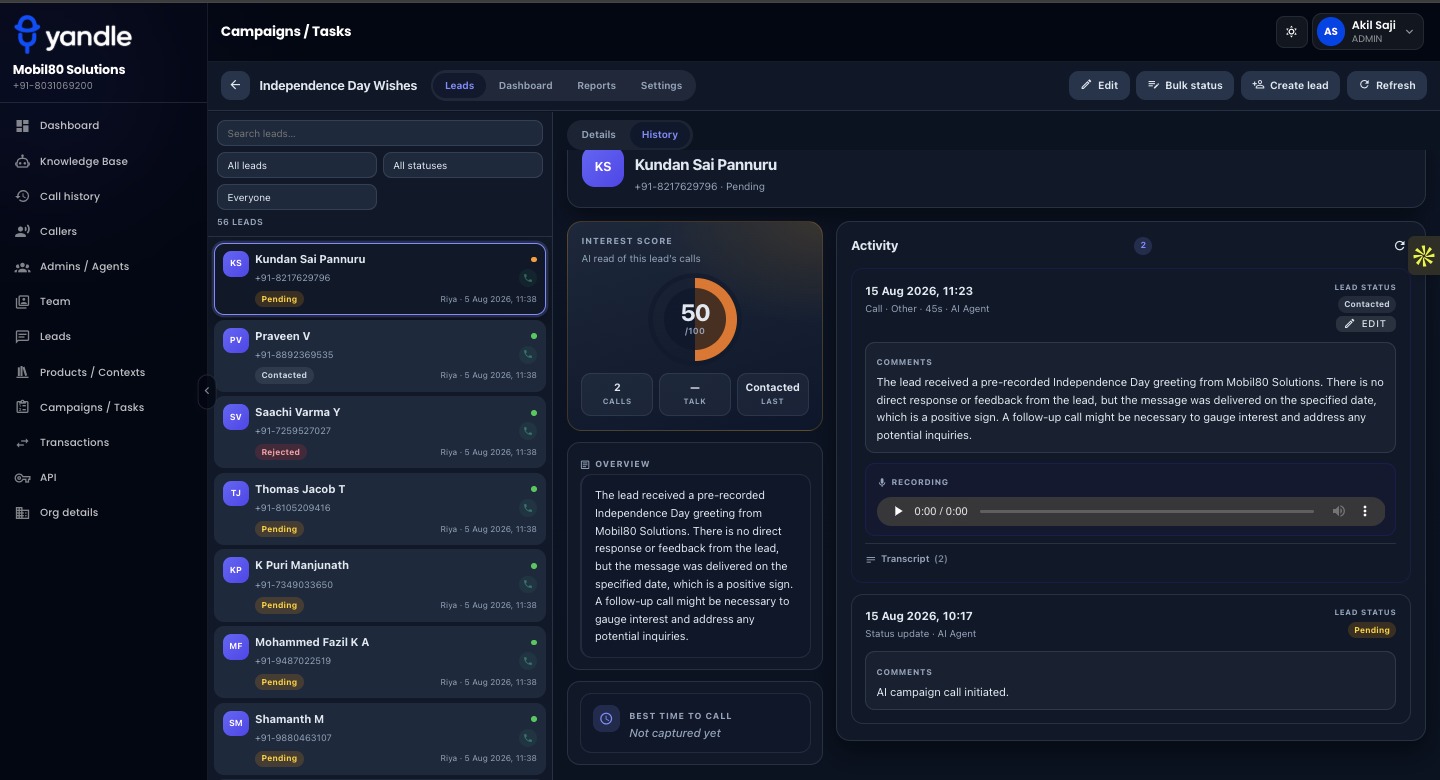
Task: Expand the Akil Saji account menu
Action: pos(1368,32)
